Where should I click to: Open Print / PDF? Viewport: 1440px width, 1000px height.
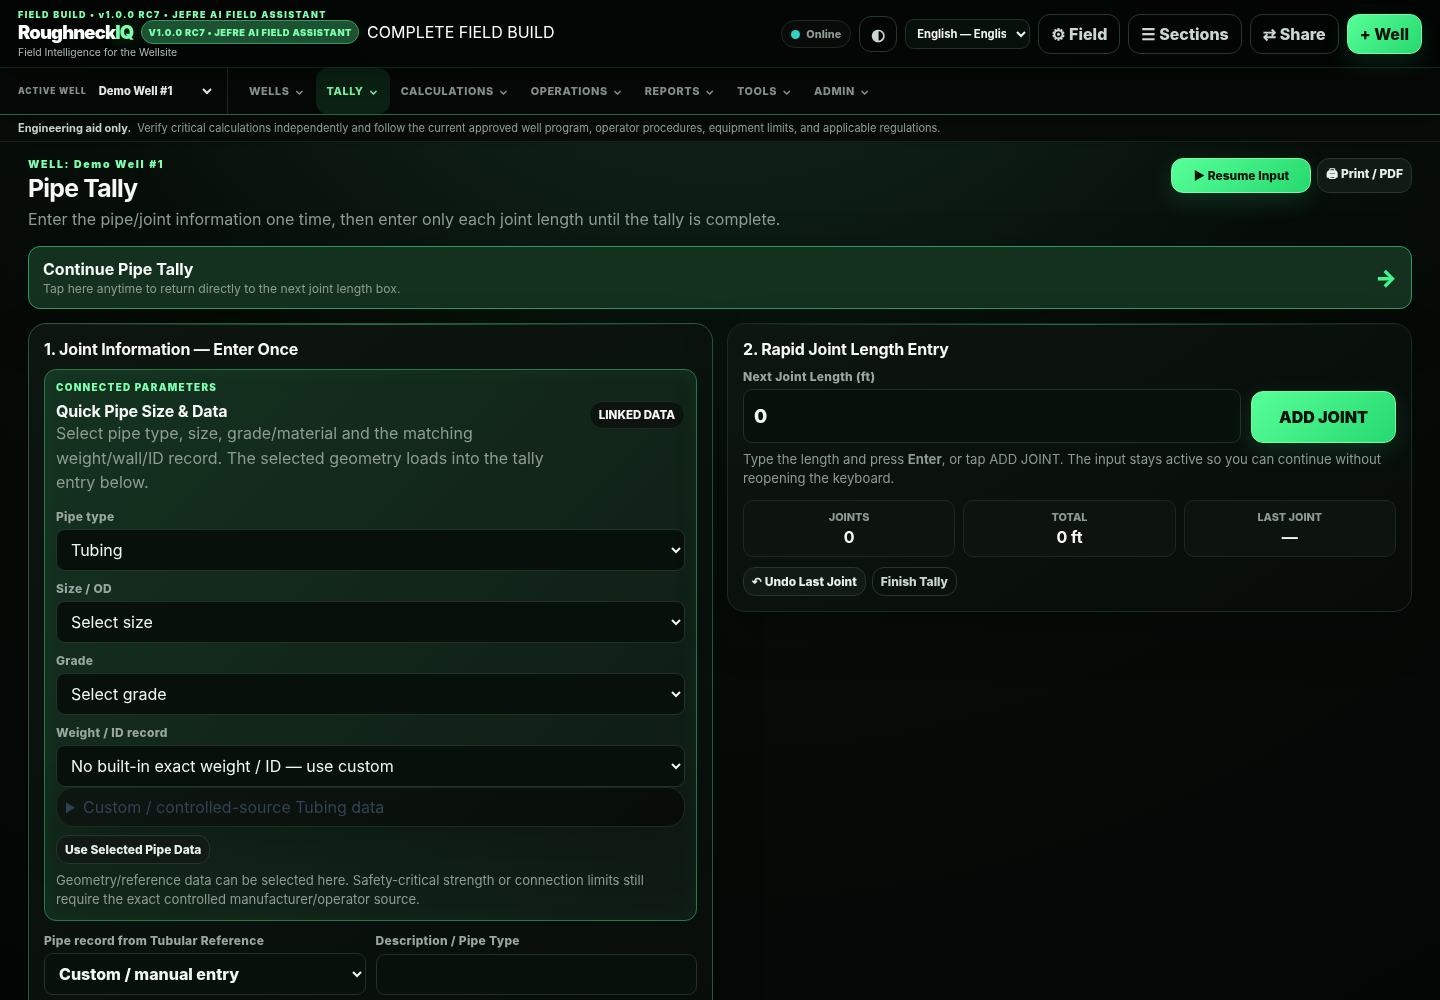1364,175
